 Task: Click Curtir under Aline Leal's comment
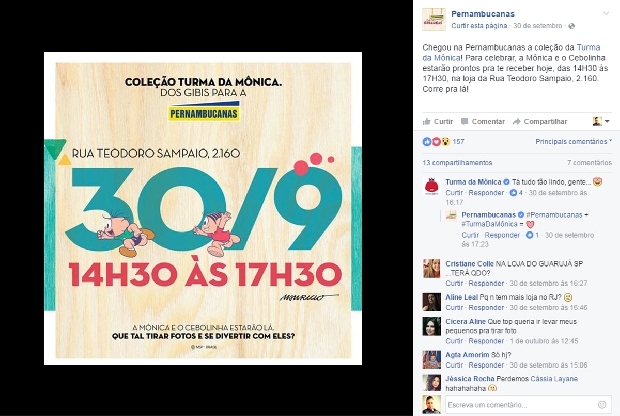tap(454, 307)
